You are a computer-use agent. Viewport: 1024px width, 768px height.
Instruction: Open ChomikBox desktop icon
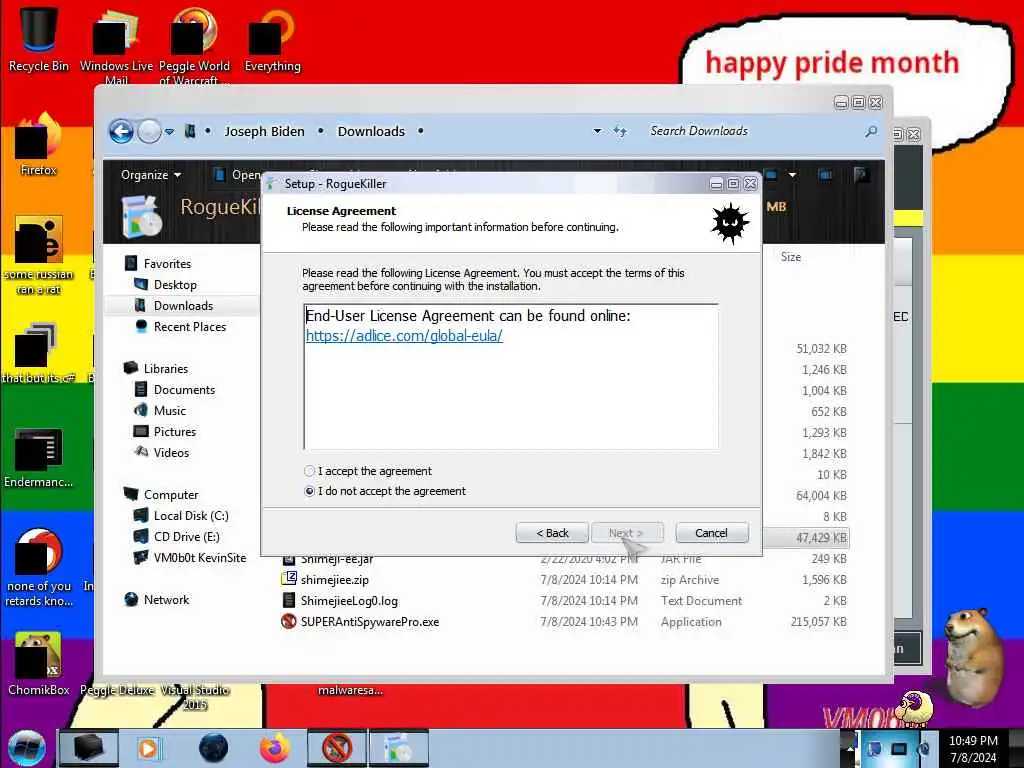click(x=39, y=662)
